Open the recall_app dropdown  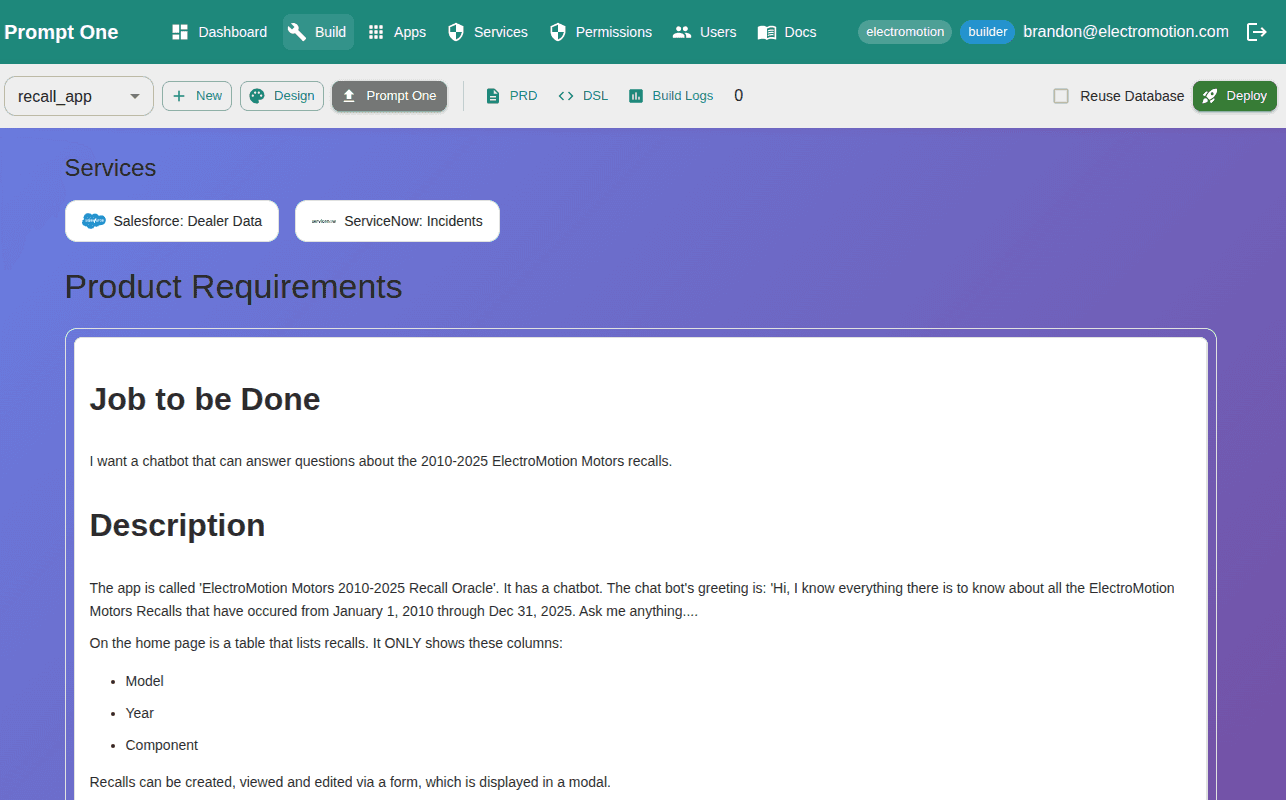click(x=78, y=96)
